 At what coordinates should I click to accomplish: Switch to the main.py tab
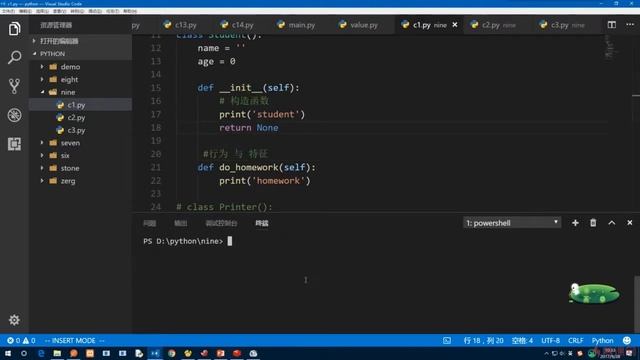296,25
